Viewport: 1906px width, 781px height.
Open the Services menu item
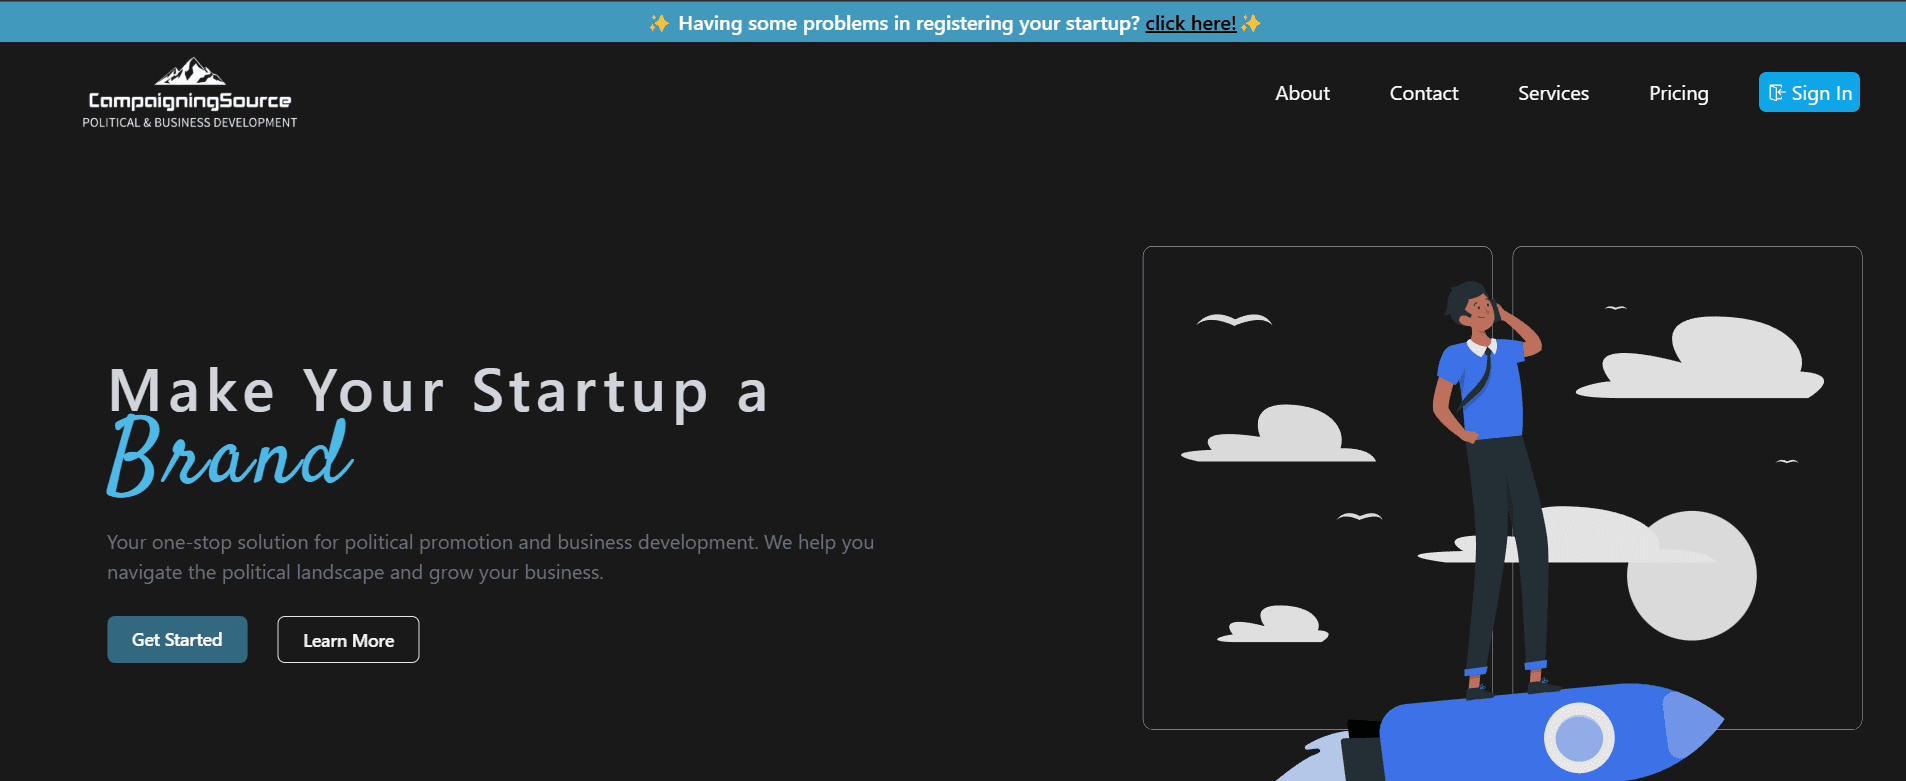[1553, 93]
